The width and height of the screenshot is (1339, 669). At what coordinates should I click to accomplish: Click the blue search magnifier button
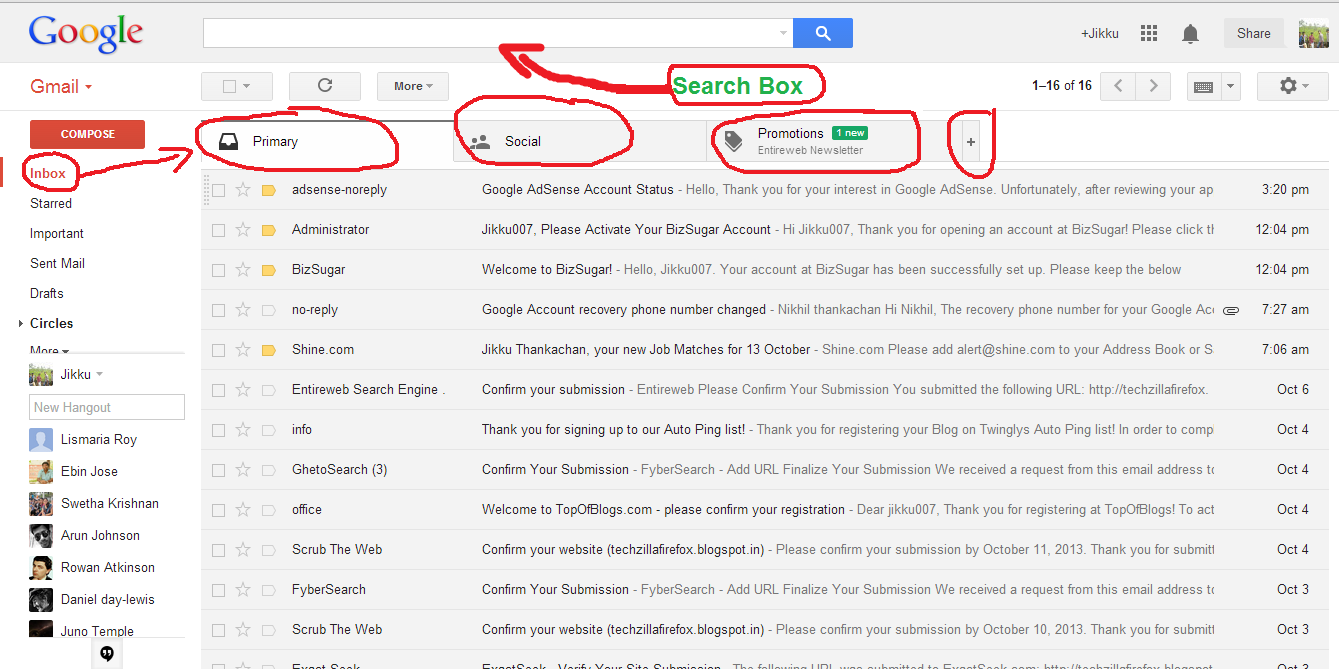pos(823,33)
